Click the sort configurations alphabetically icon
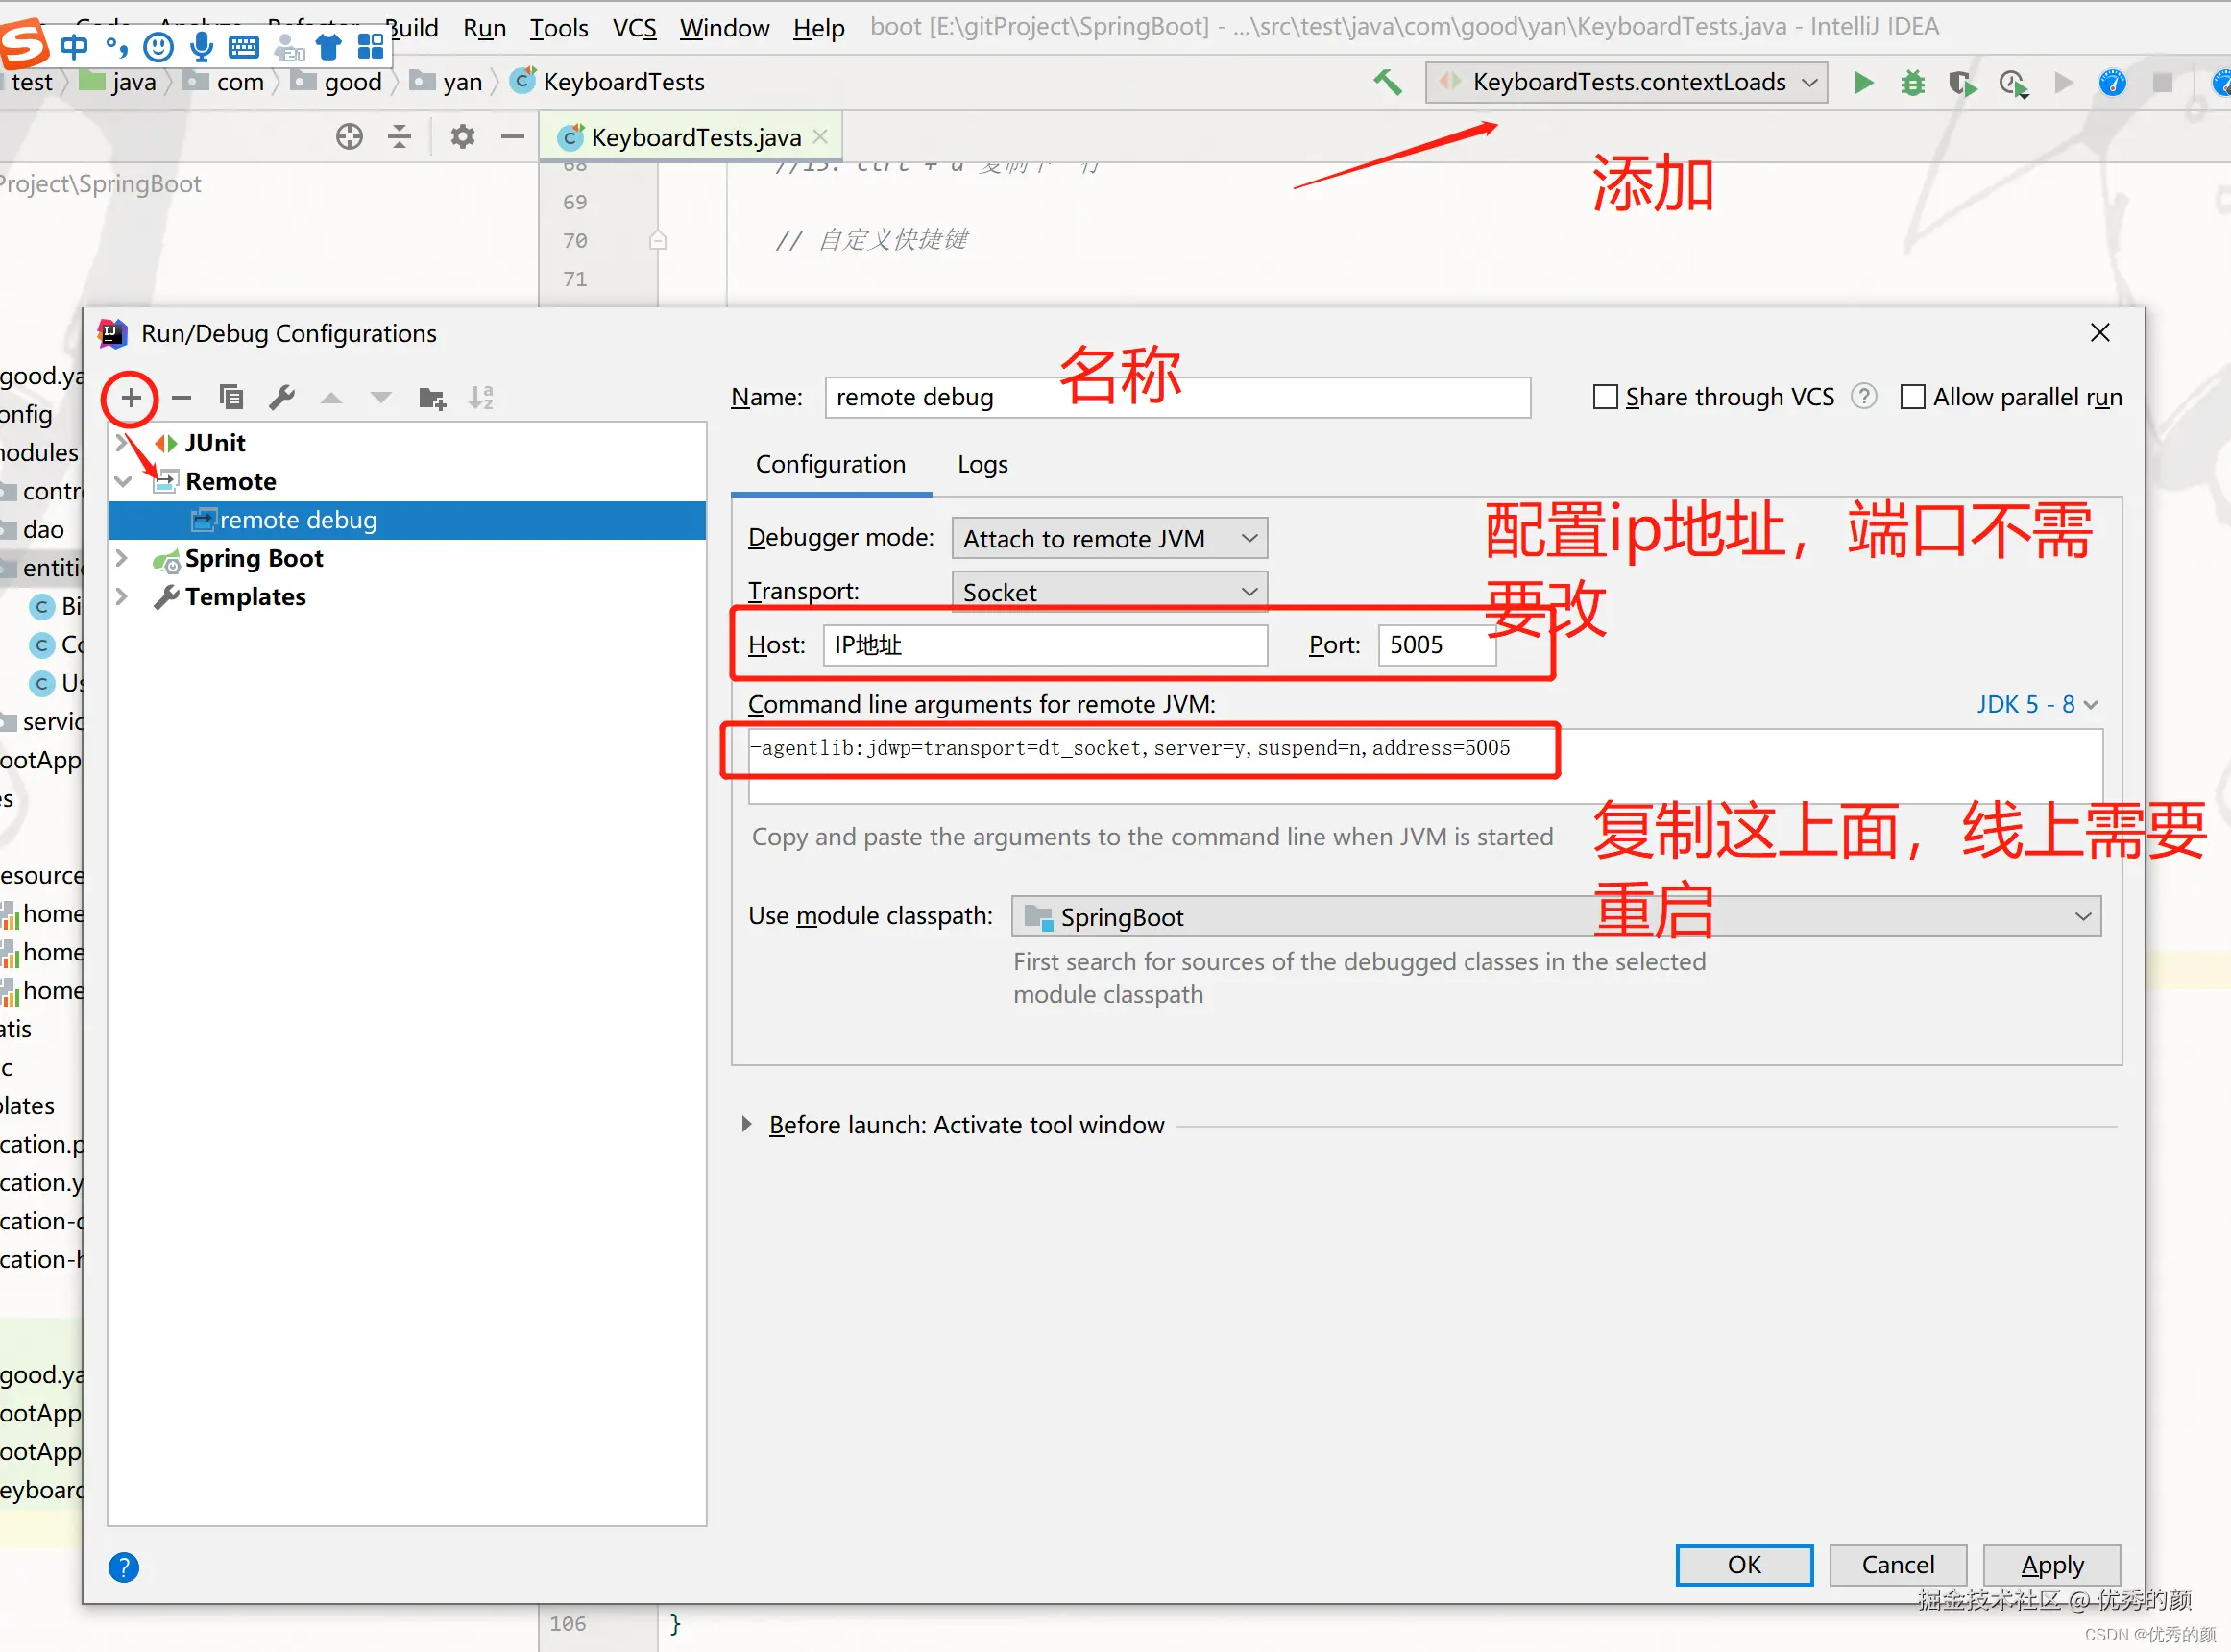The width and height of the screenshot is (2231, 1652). (x=481, y=398)
